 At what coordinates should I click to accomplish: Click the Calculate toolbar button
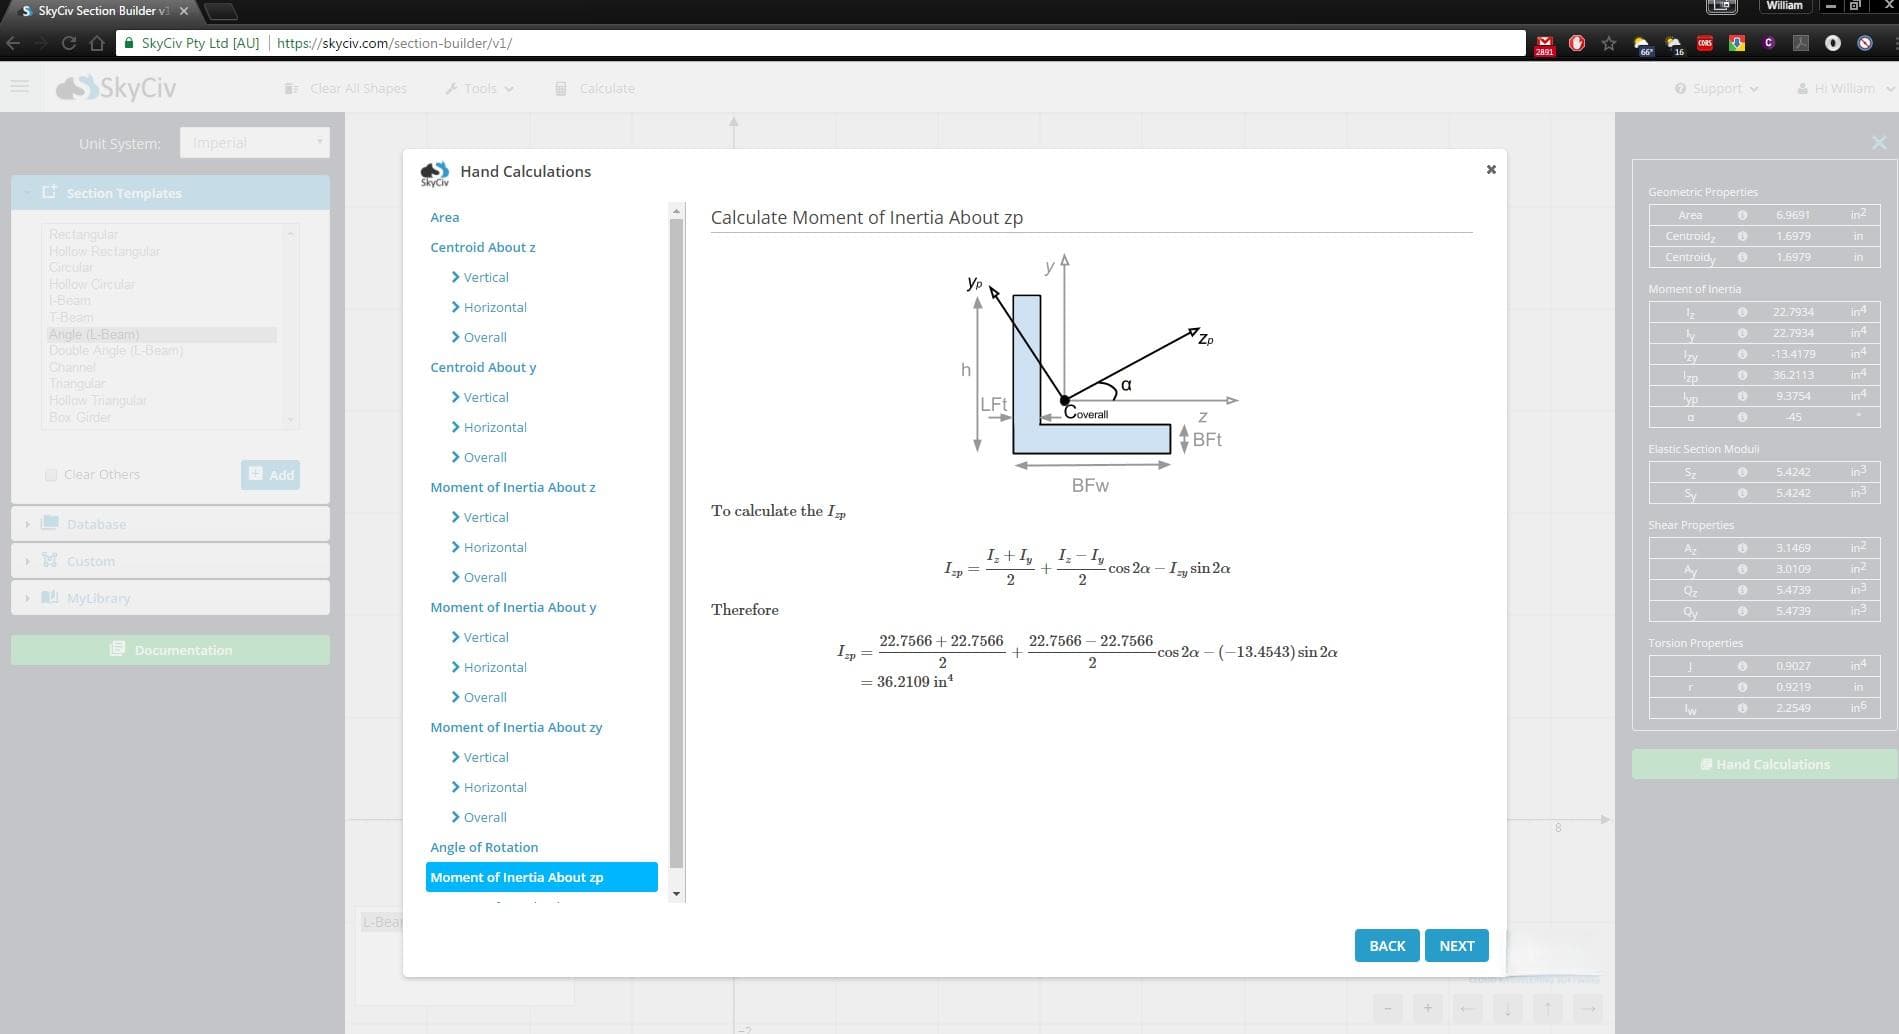click(x=595, y=88)
